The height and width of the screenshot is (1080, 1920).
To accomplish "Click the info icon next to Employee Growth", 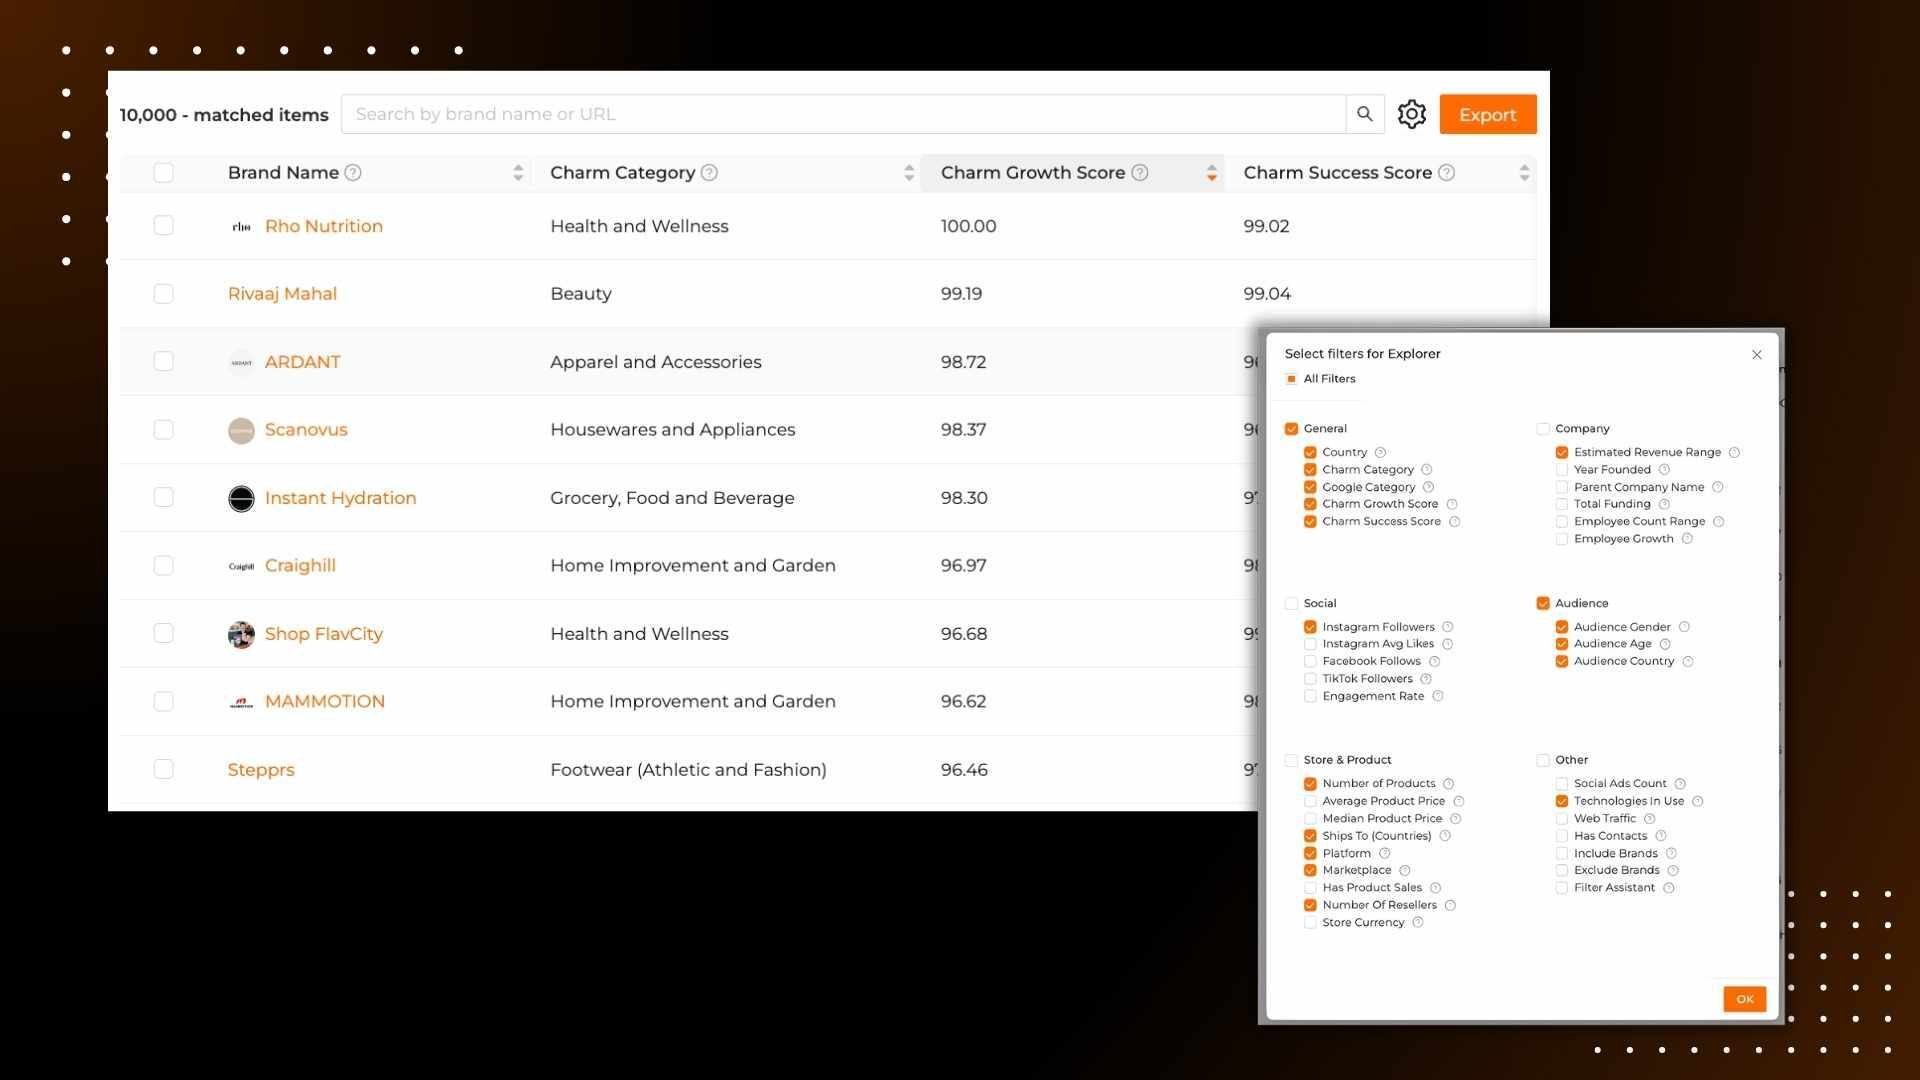I will coord(1687,539).
